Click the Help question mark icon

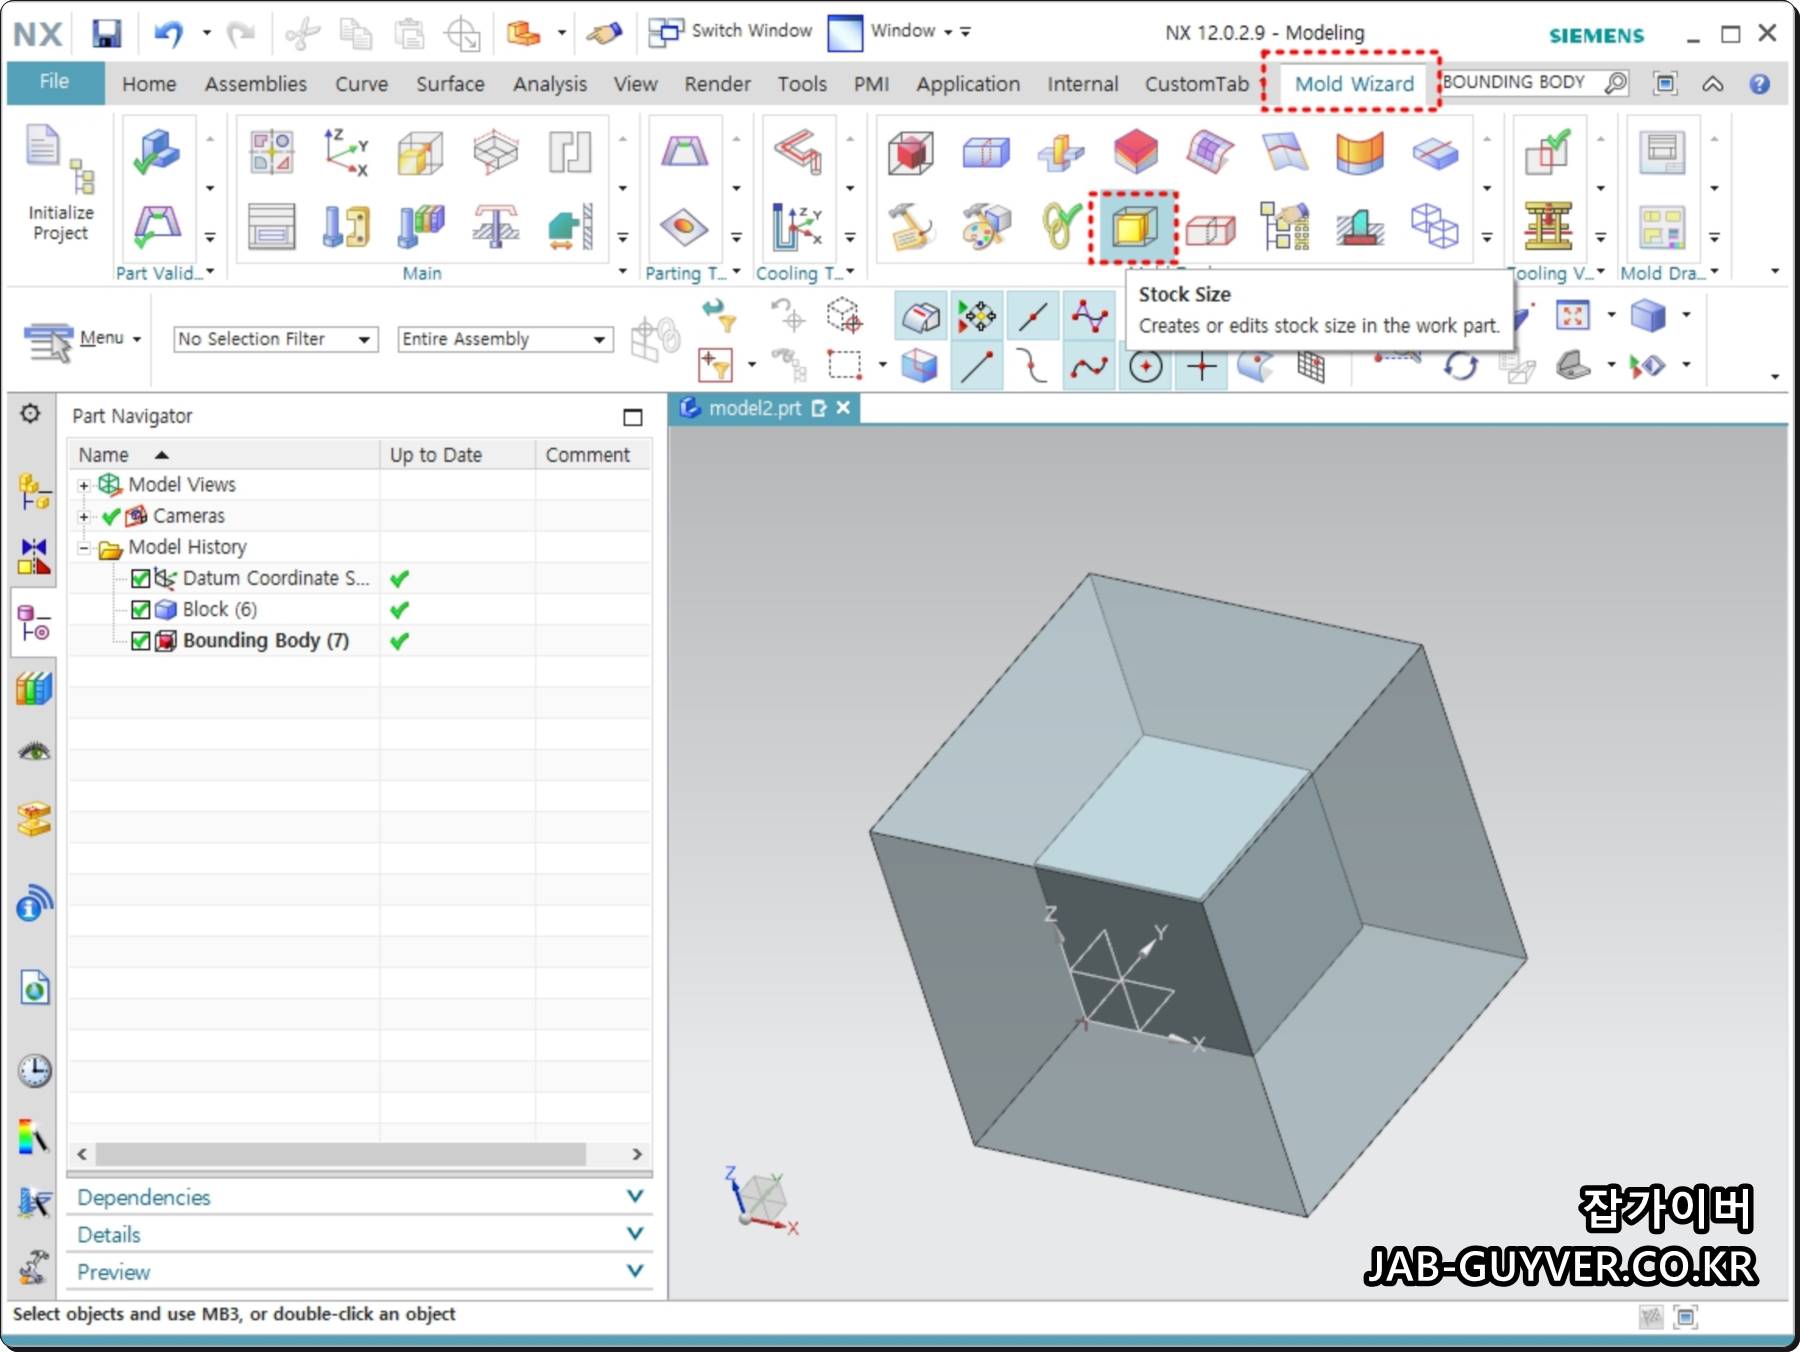pos(1759,84)
